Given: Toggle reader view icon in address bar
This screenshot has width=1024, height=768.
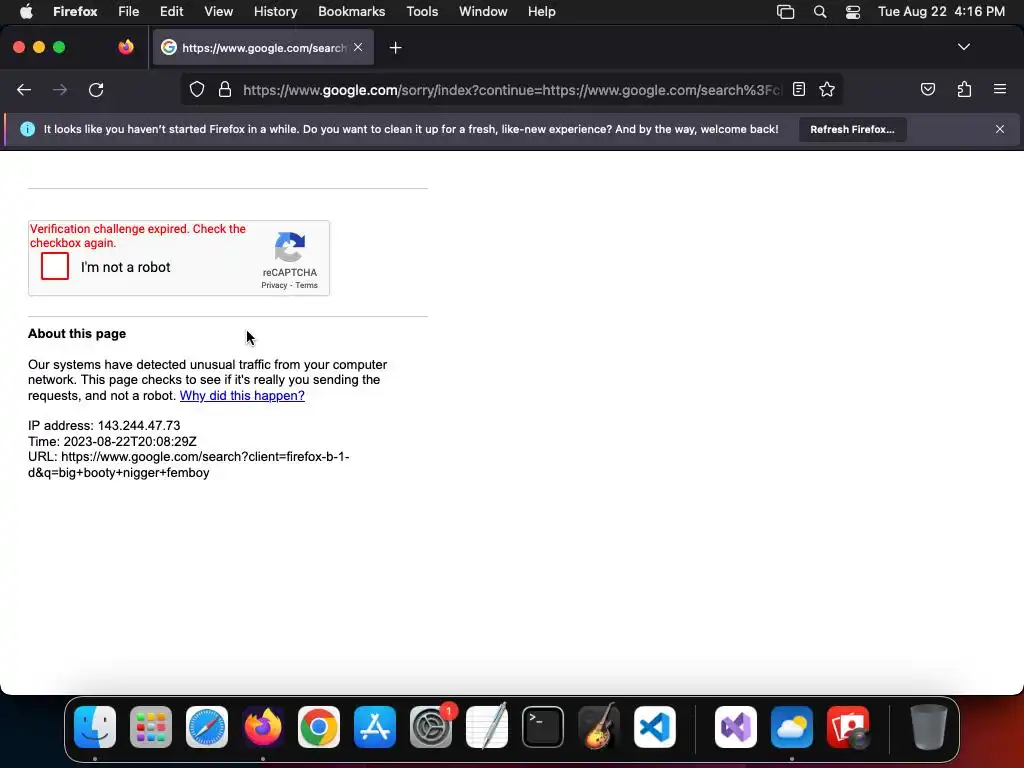Looking at the screenshot, I should 799,89.
